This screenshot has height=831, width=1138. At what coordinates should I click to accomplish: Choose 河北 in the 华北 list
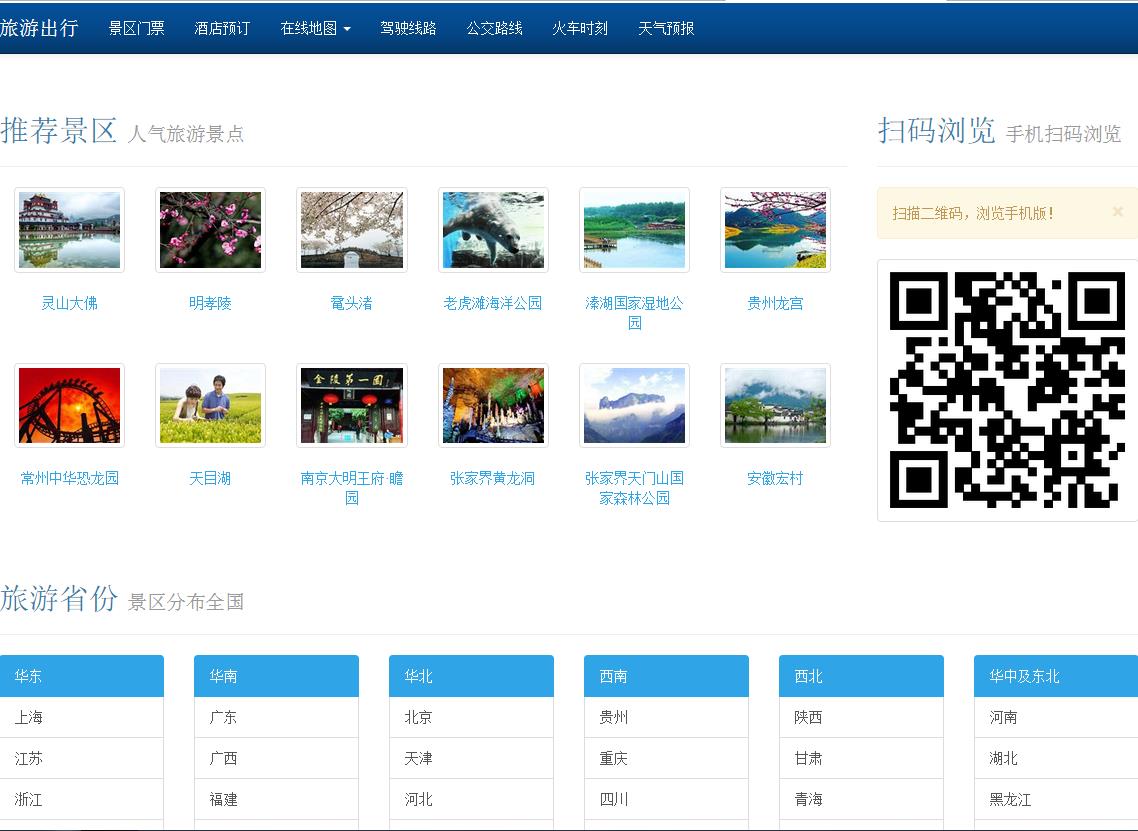click(x=472, y=800)
